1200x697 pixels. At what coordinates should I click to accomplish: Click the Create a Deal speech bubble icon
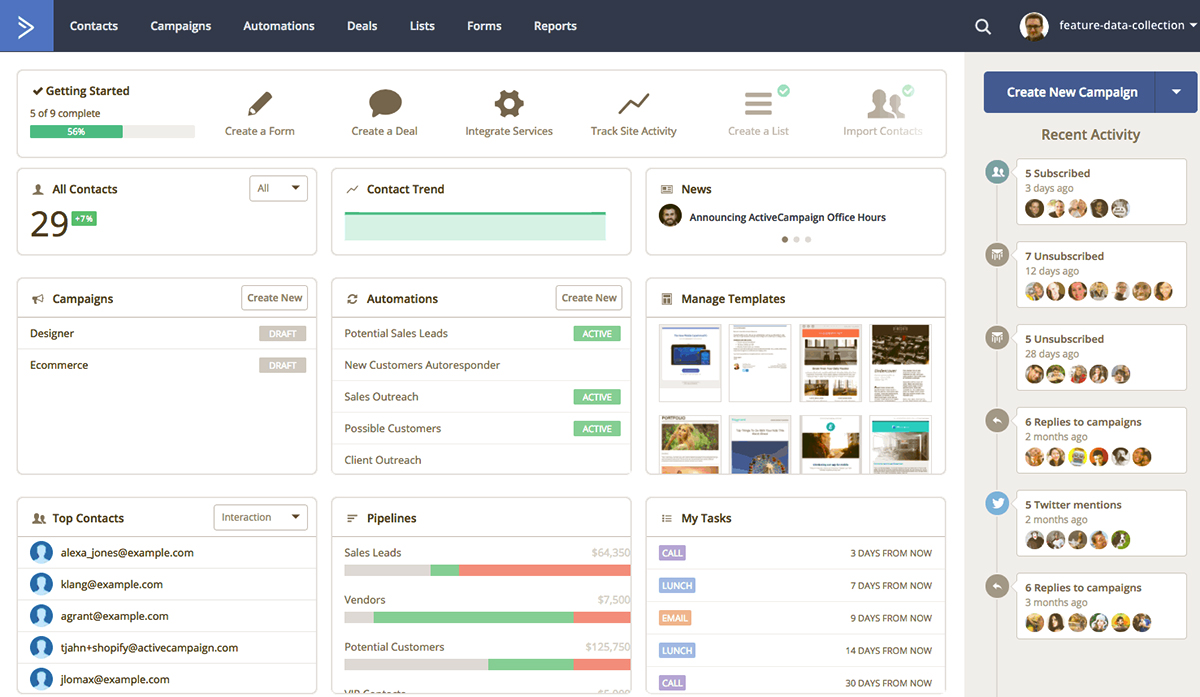[x=385, y=104]
